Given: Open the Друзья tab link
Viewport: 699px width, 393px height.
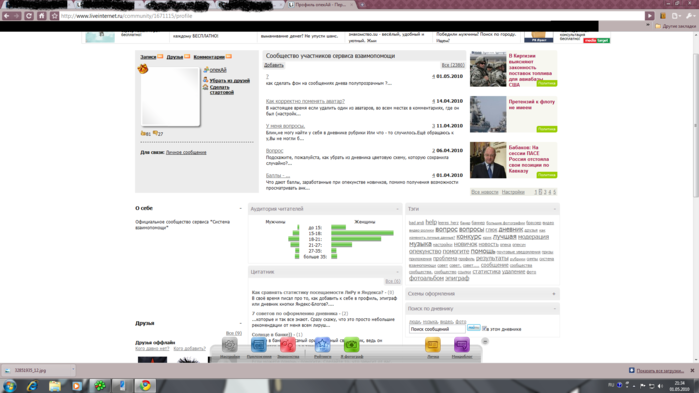Looking at the screenshot, I should (175, 57).
